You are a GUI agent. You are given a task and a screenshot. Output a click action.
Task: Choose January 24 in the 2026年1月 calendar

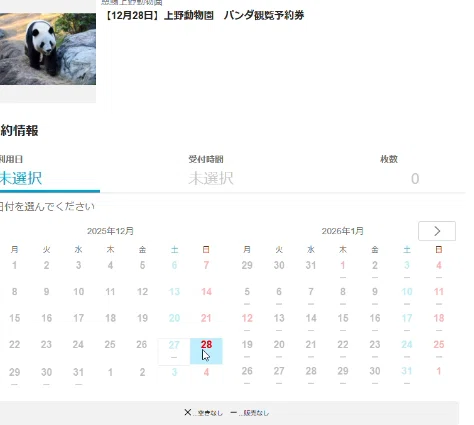(x=407, y=347)
